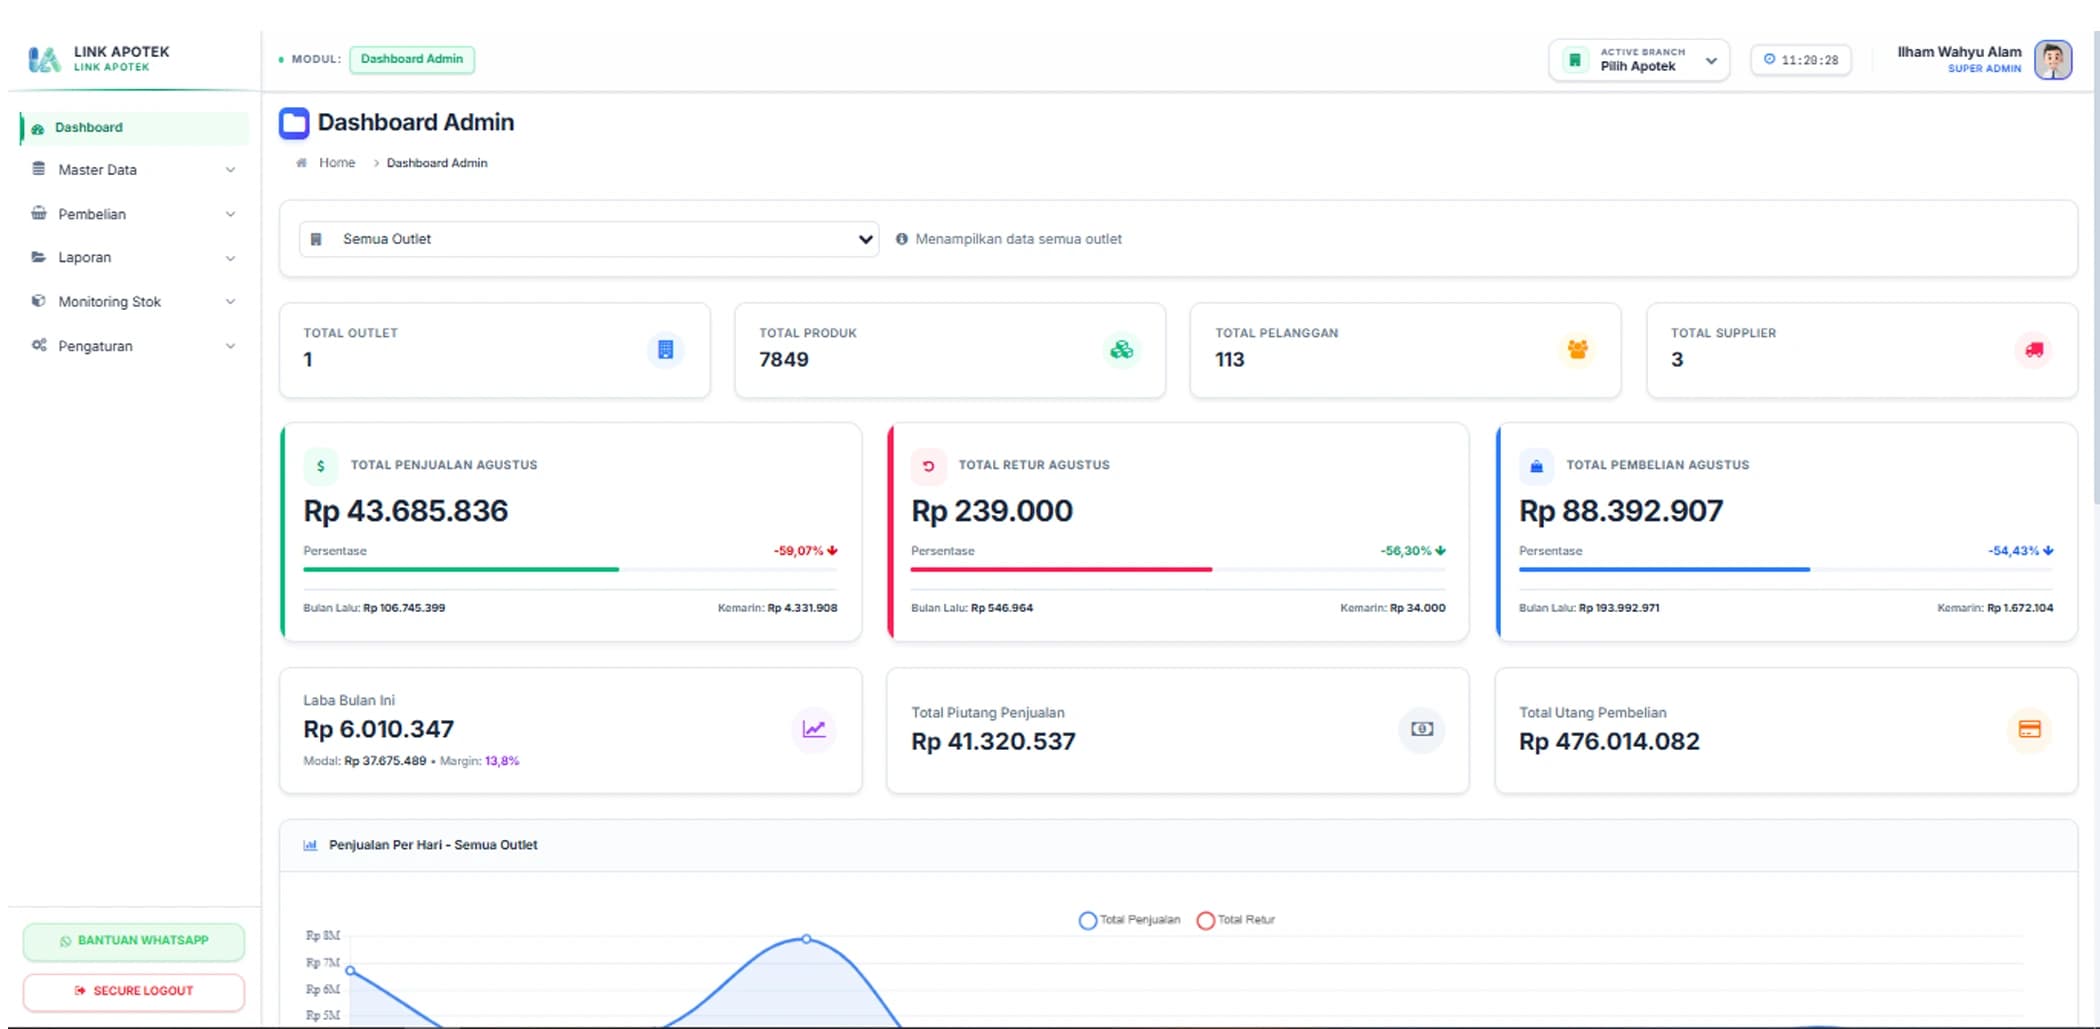Click the -56,30% retur percentage
This screenshot has width=2100, height=1029.
pos(1413,551)
